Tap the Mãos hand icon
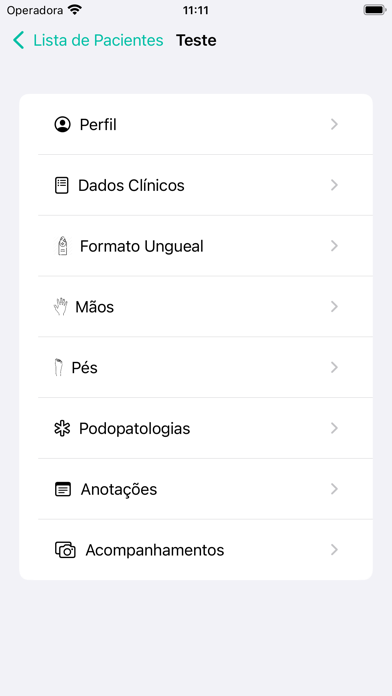 point(60,307)
